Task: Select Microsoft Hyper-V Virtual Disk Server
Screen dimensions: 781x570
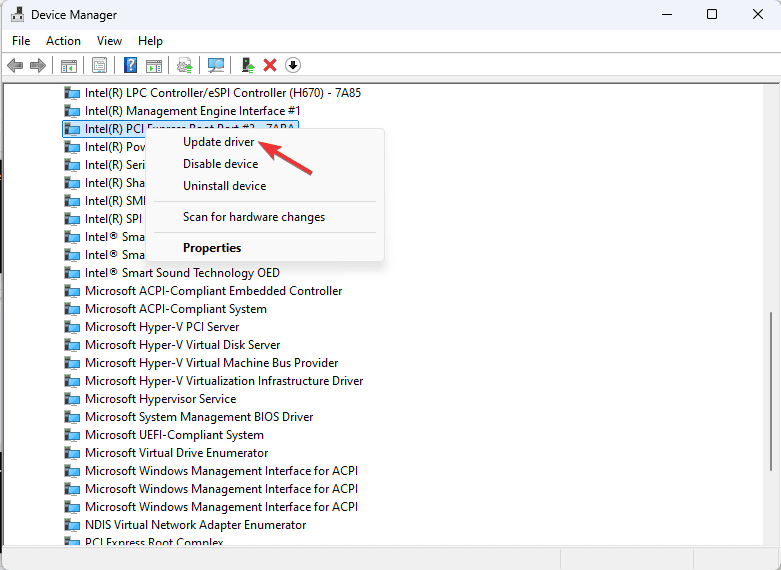Action: click(182, 345)
